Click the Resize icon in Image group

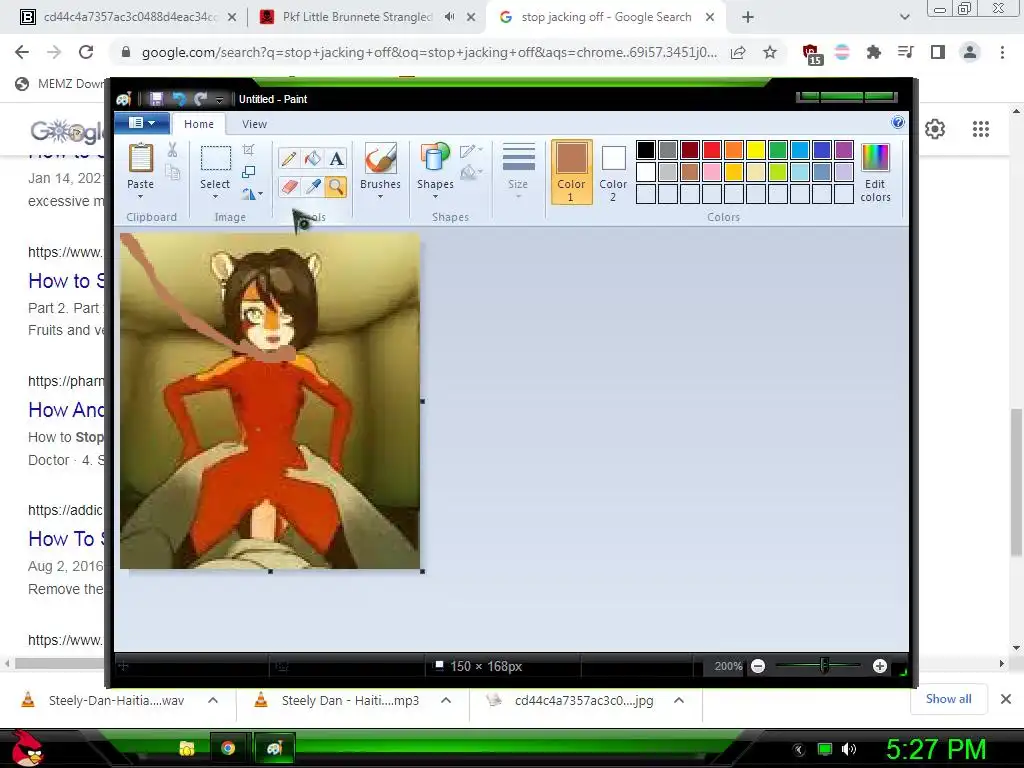tap(248, 172)
